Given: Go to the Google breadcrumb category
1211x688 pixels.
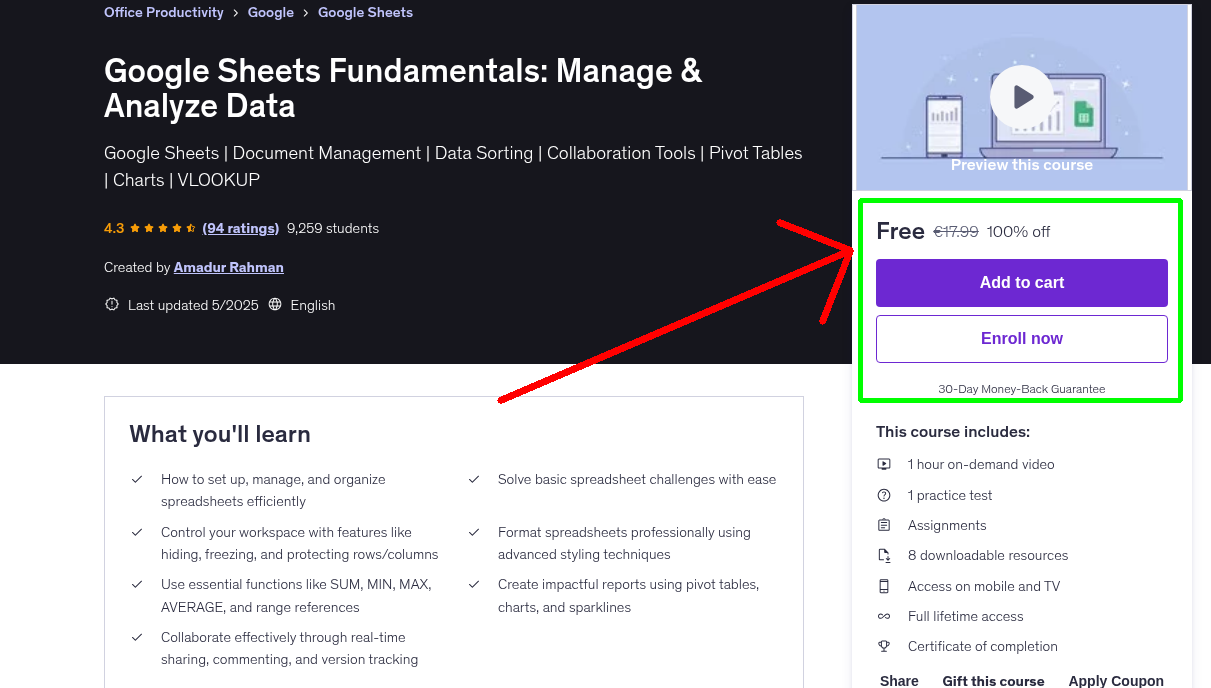Looking at the screenshot, I should (271, 13).
